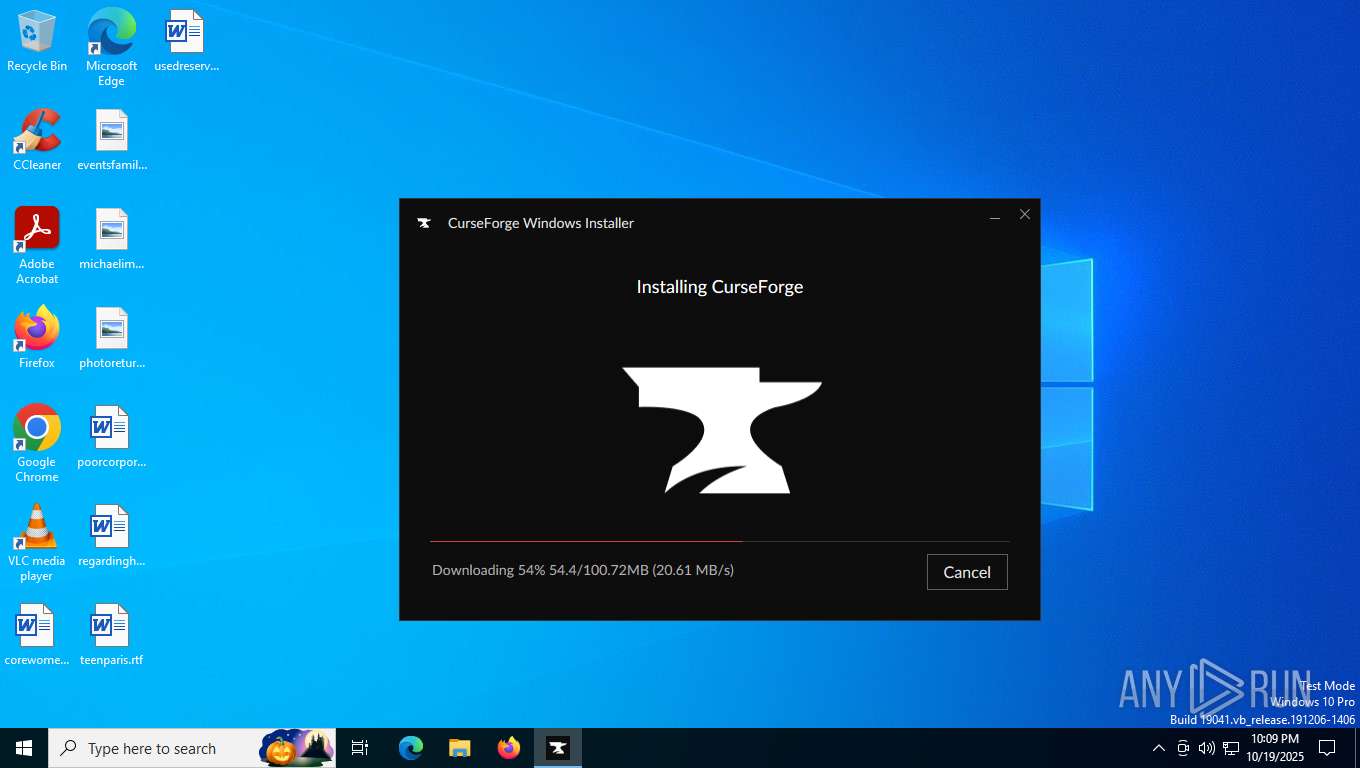Click the CurseForge anvil logo in title bar
This screenshot has height=768, width=1360.
pos(424,223)
